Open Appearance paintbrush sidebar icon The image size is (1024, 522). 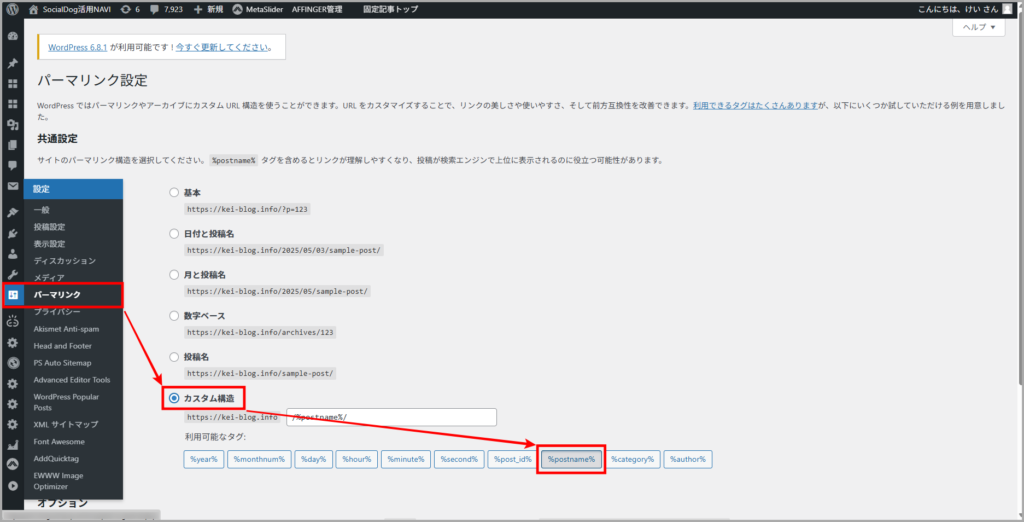(12, 213)
